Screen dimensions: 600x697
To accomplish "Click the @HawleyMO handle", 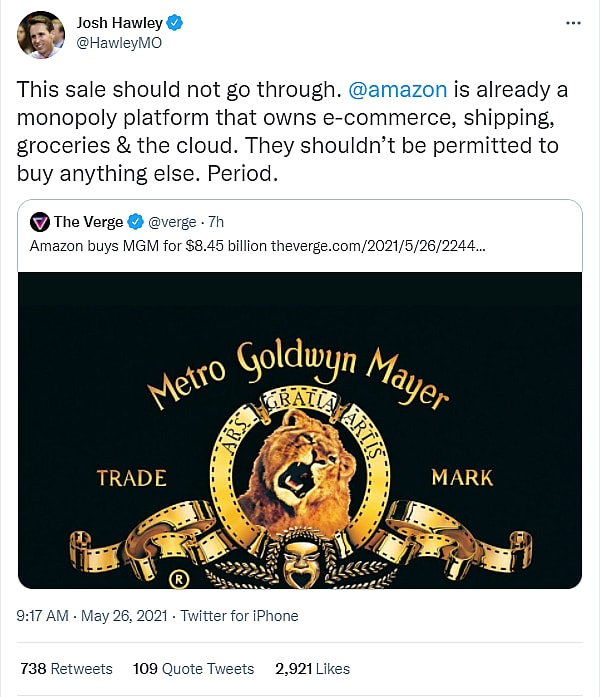I will coord(119,43).
